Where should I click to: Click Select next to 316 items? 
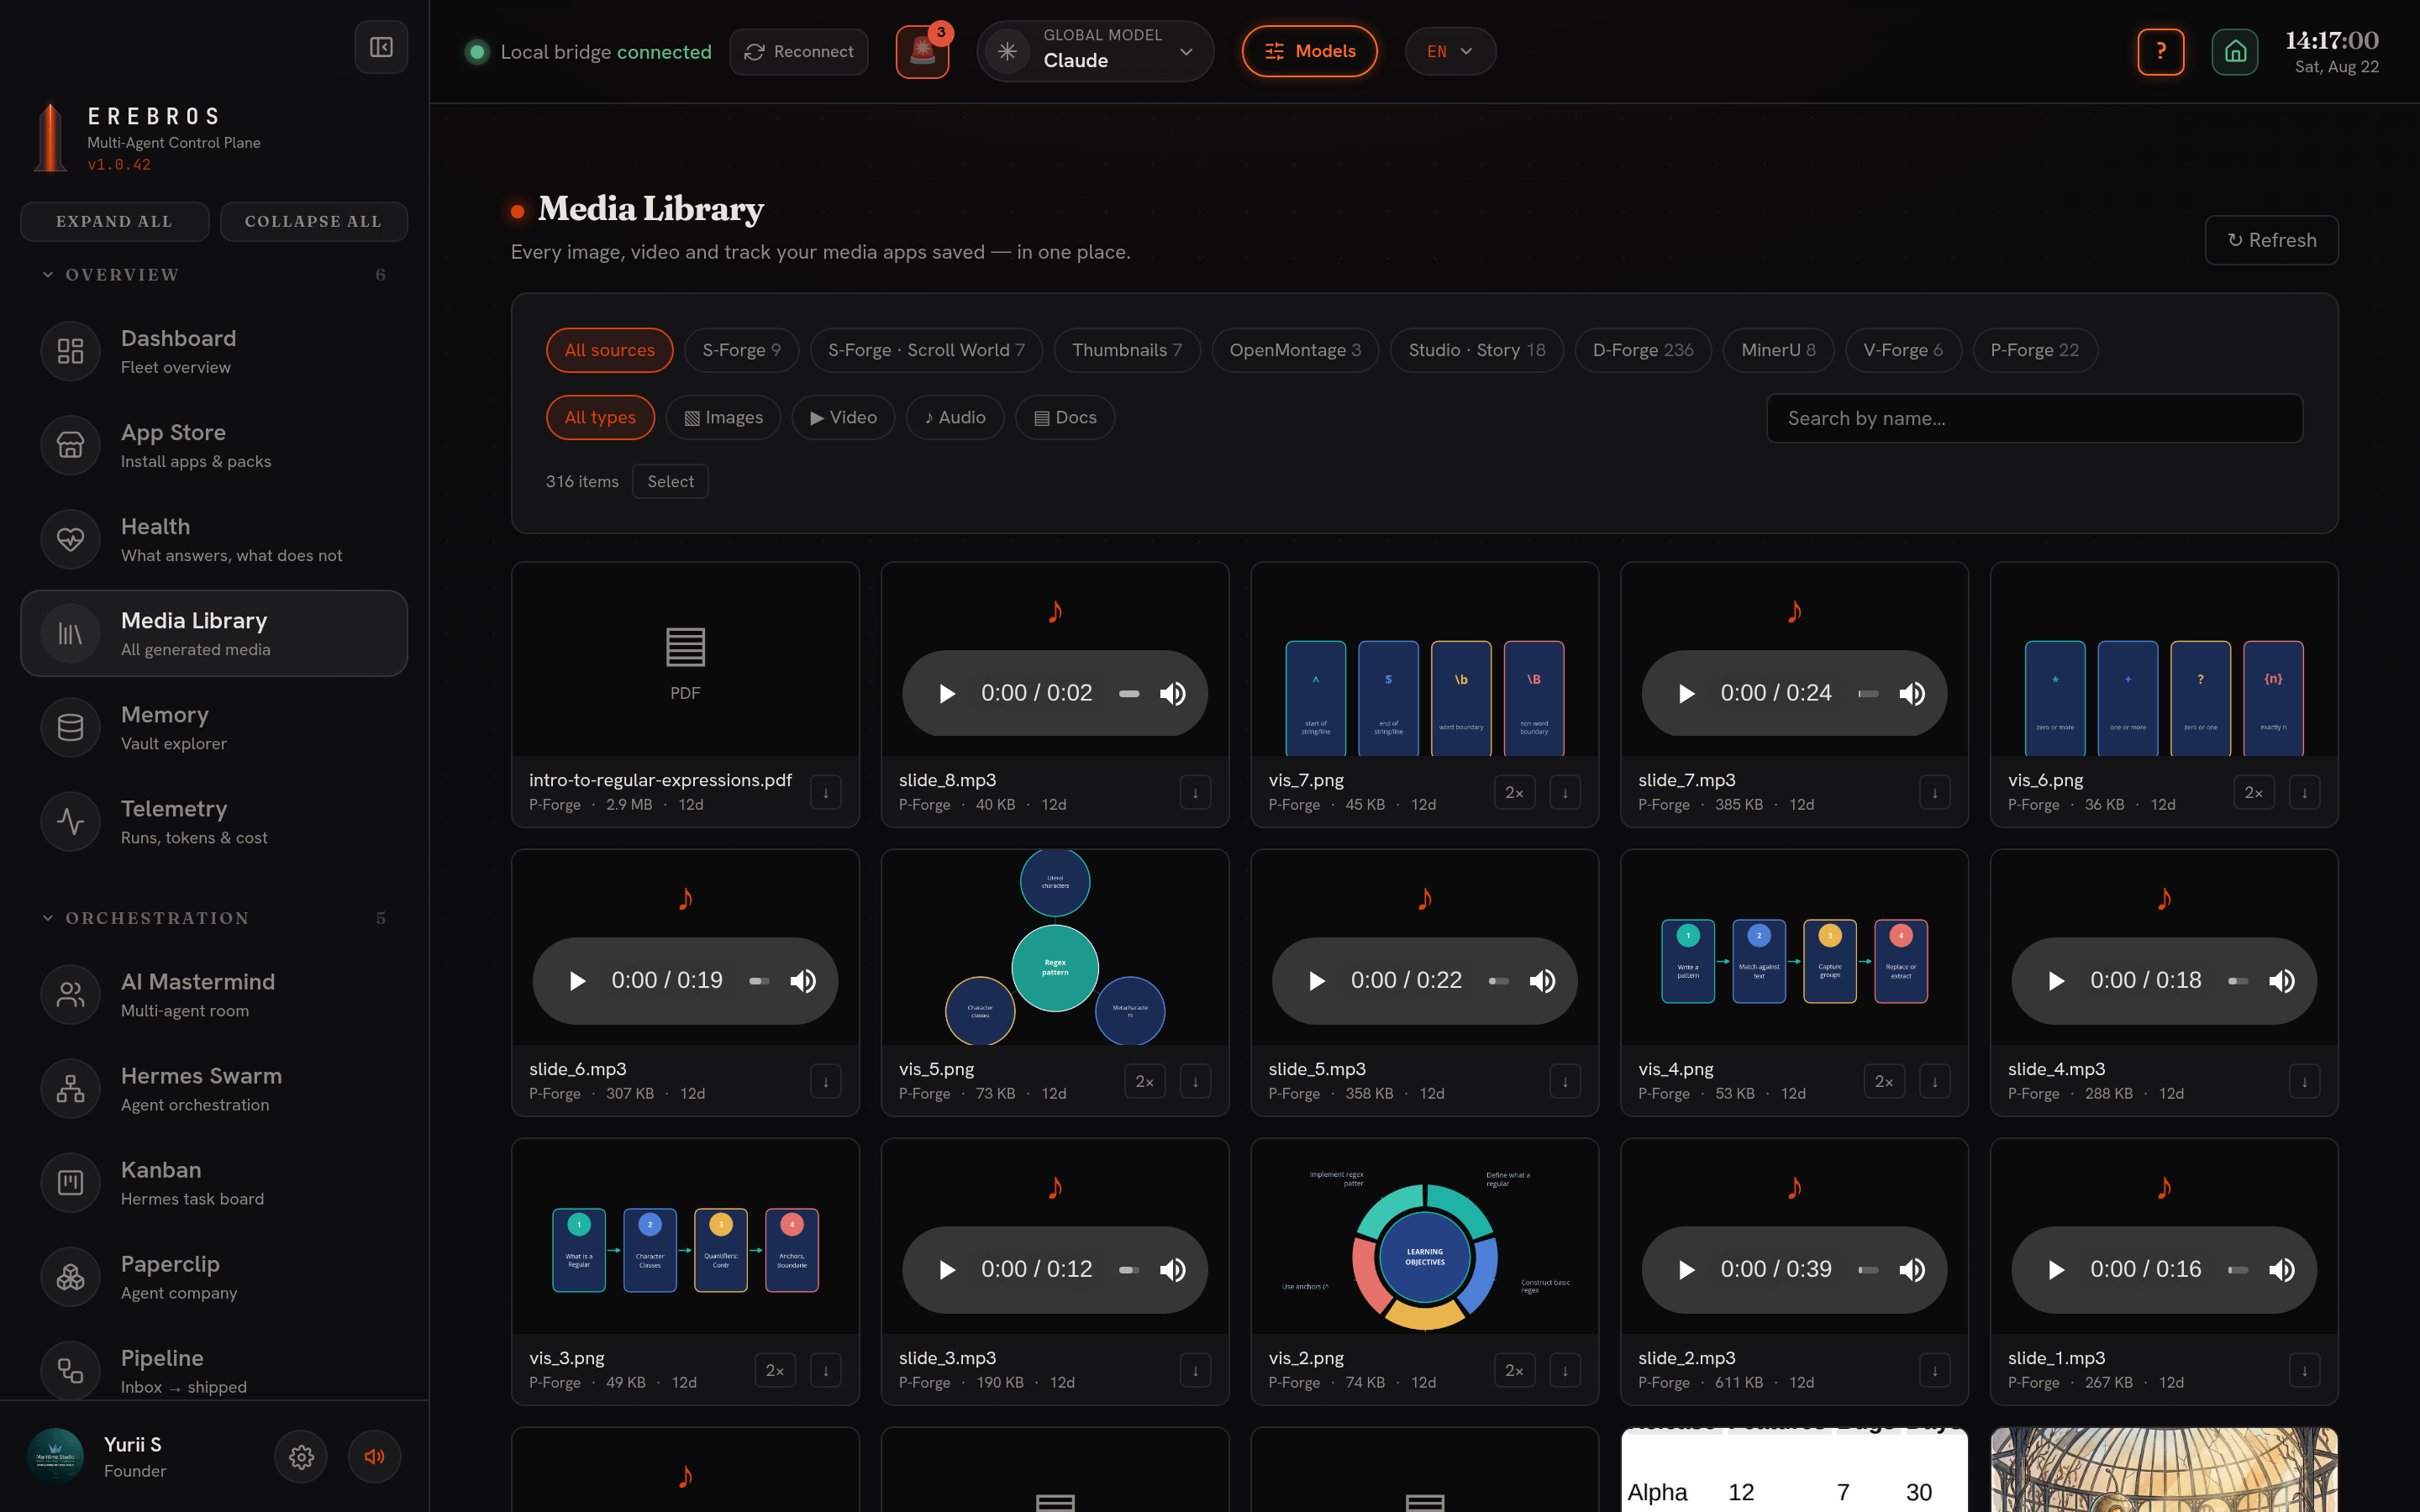tap(670, 481)
